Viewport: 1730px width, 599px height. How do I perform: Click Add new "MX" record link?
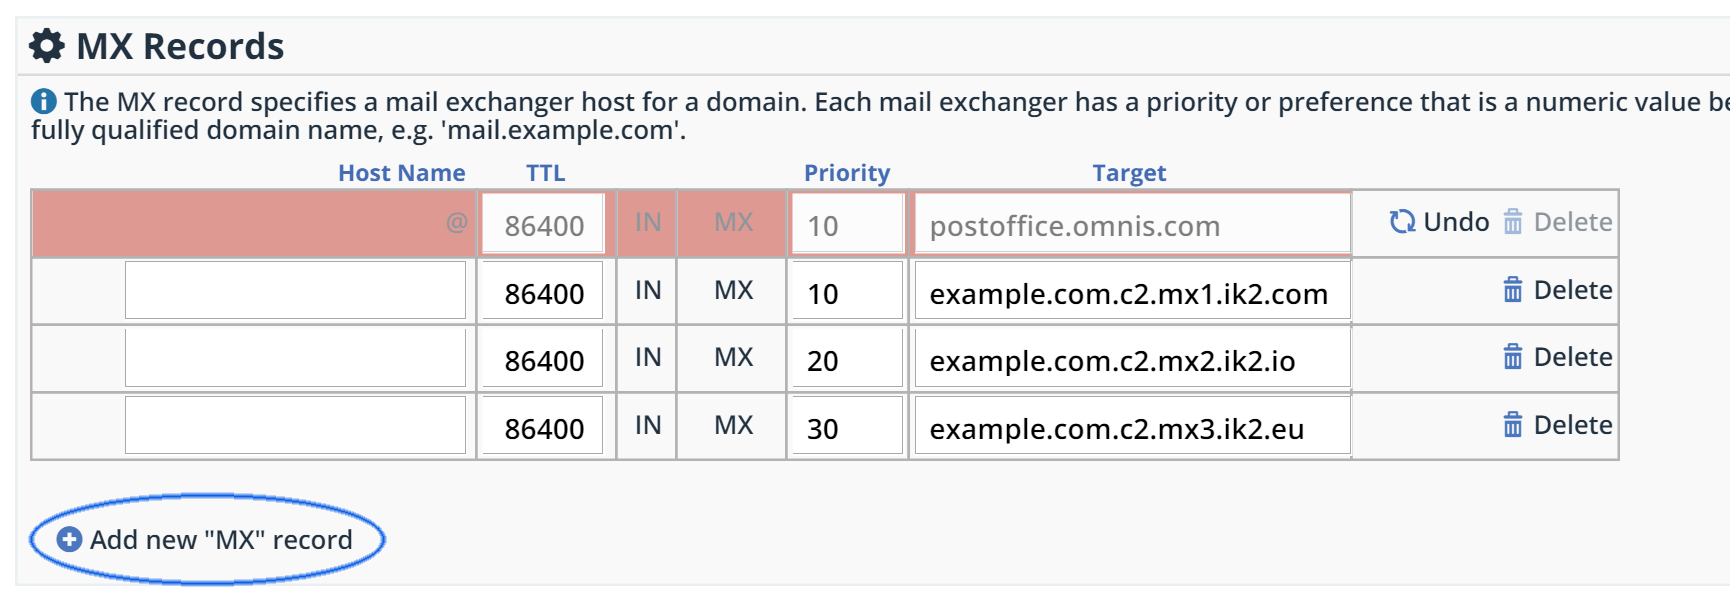[x=221, y=540]
